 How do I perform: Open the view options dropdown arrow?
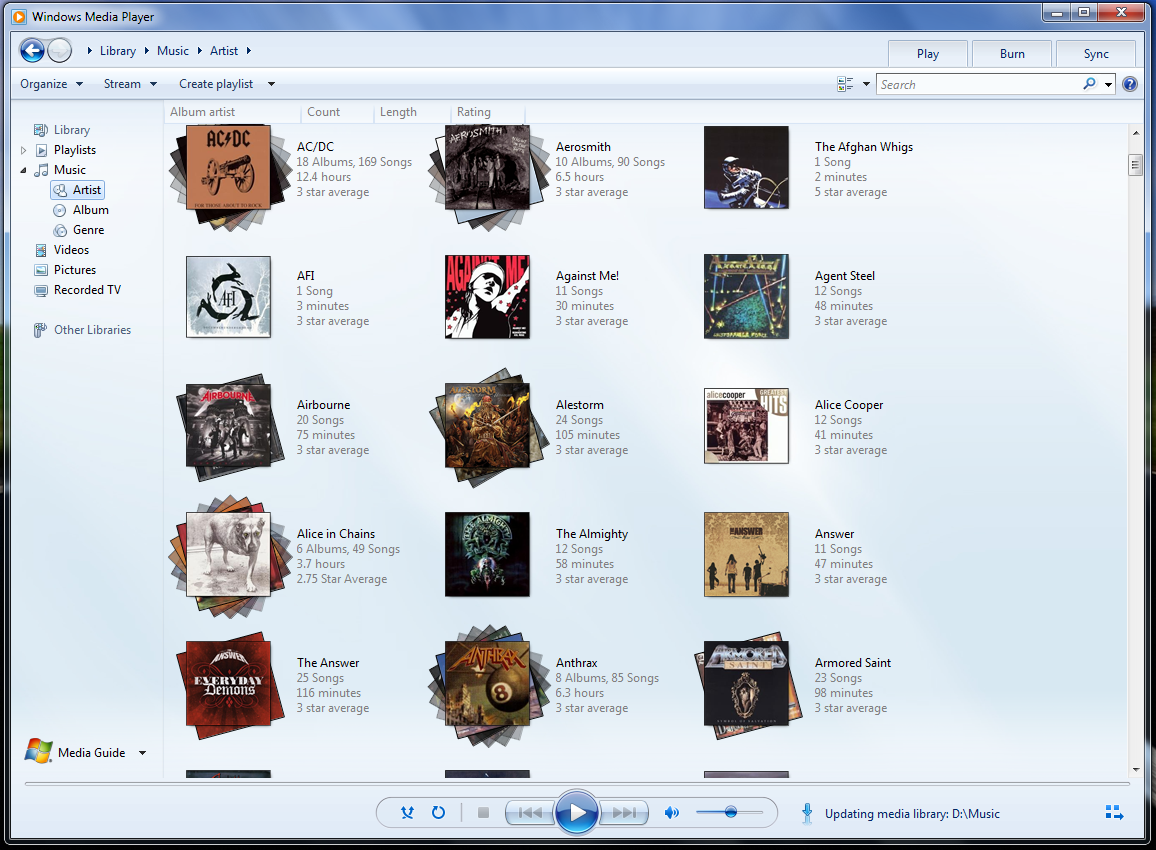coord(866,84)
